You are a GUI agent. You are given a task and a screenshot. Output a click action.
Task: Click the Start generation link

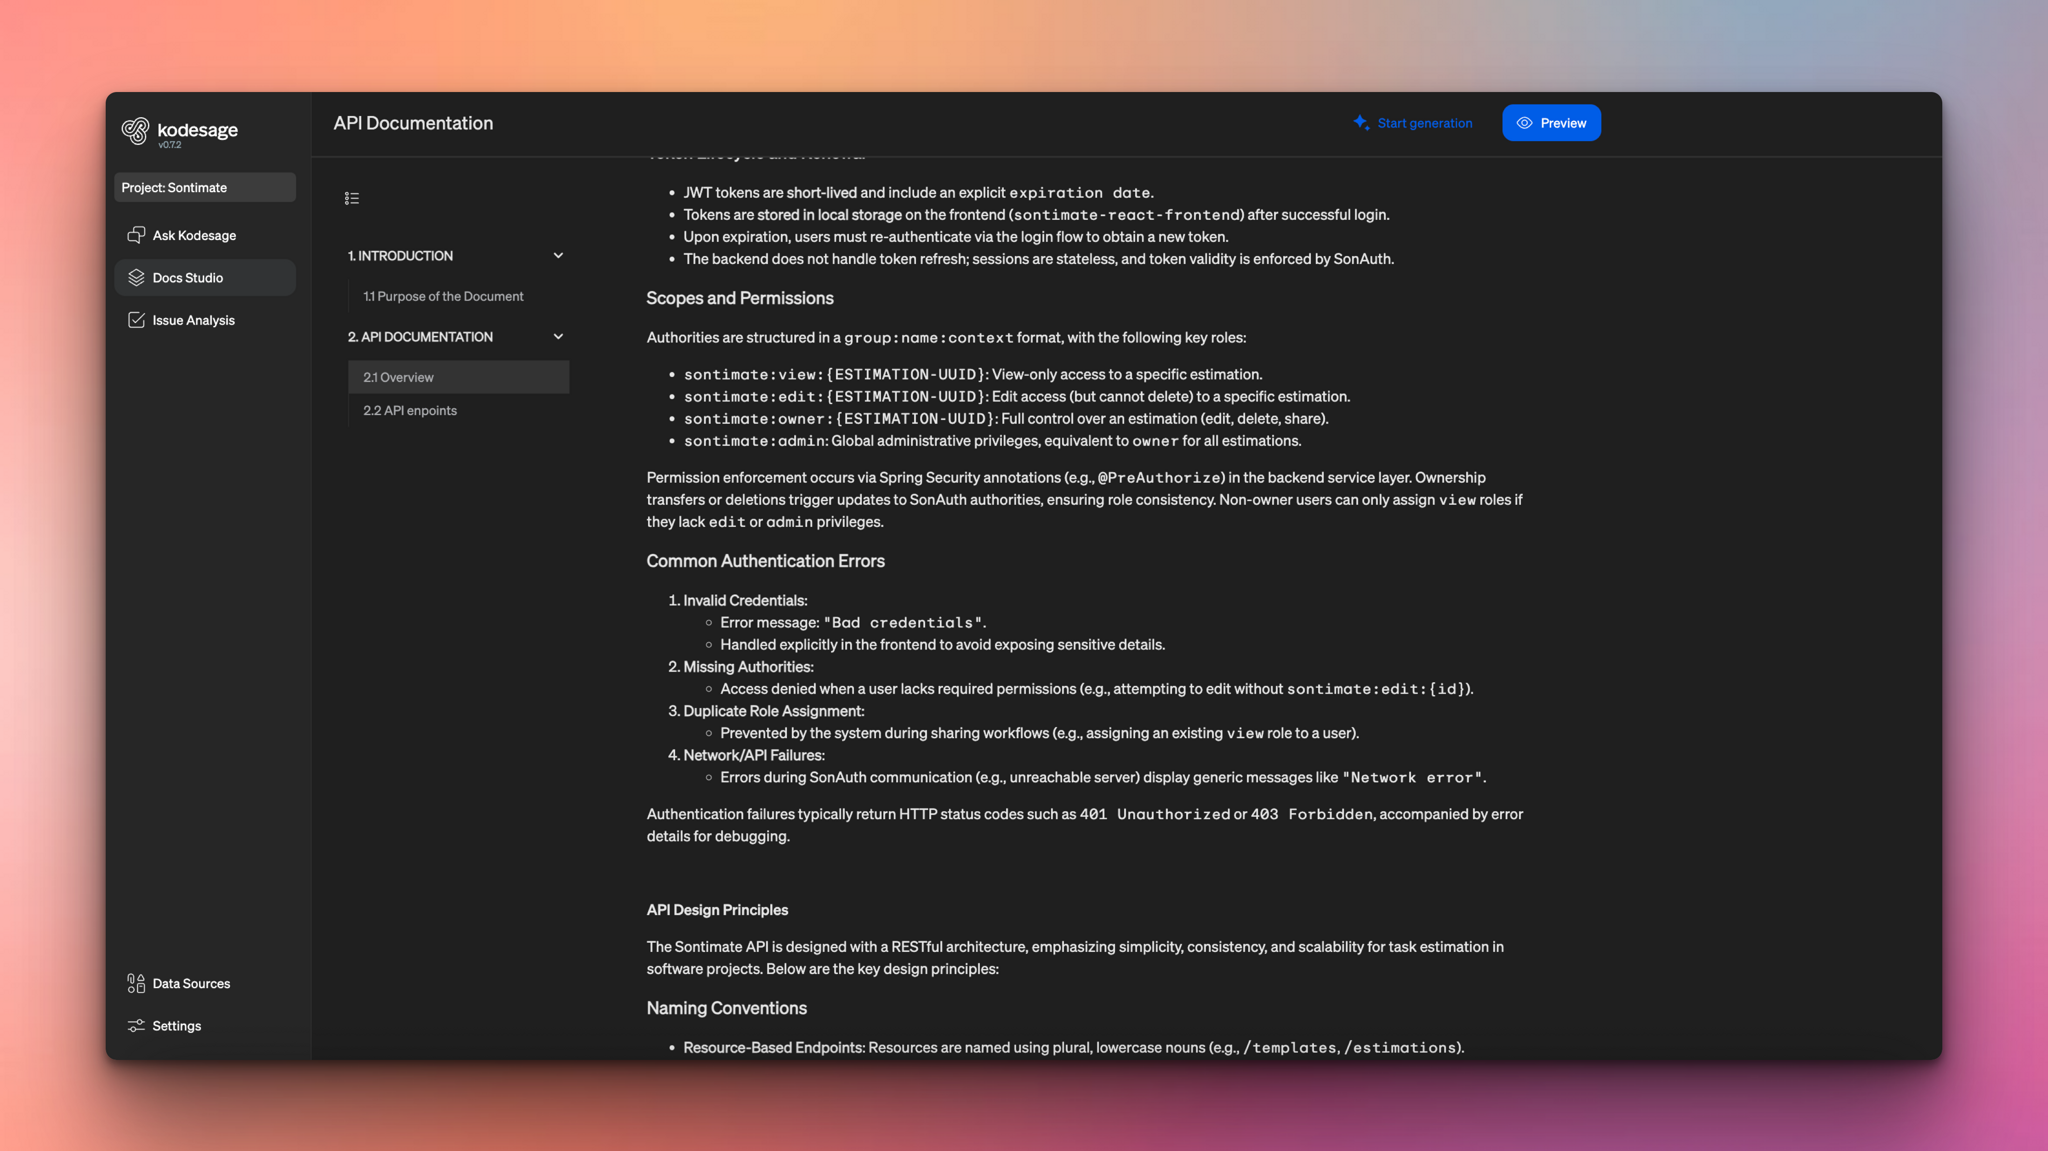click(1423, 122)
